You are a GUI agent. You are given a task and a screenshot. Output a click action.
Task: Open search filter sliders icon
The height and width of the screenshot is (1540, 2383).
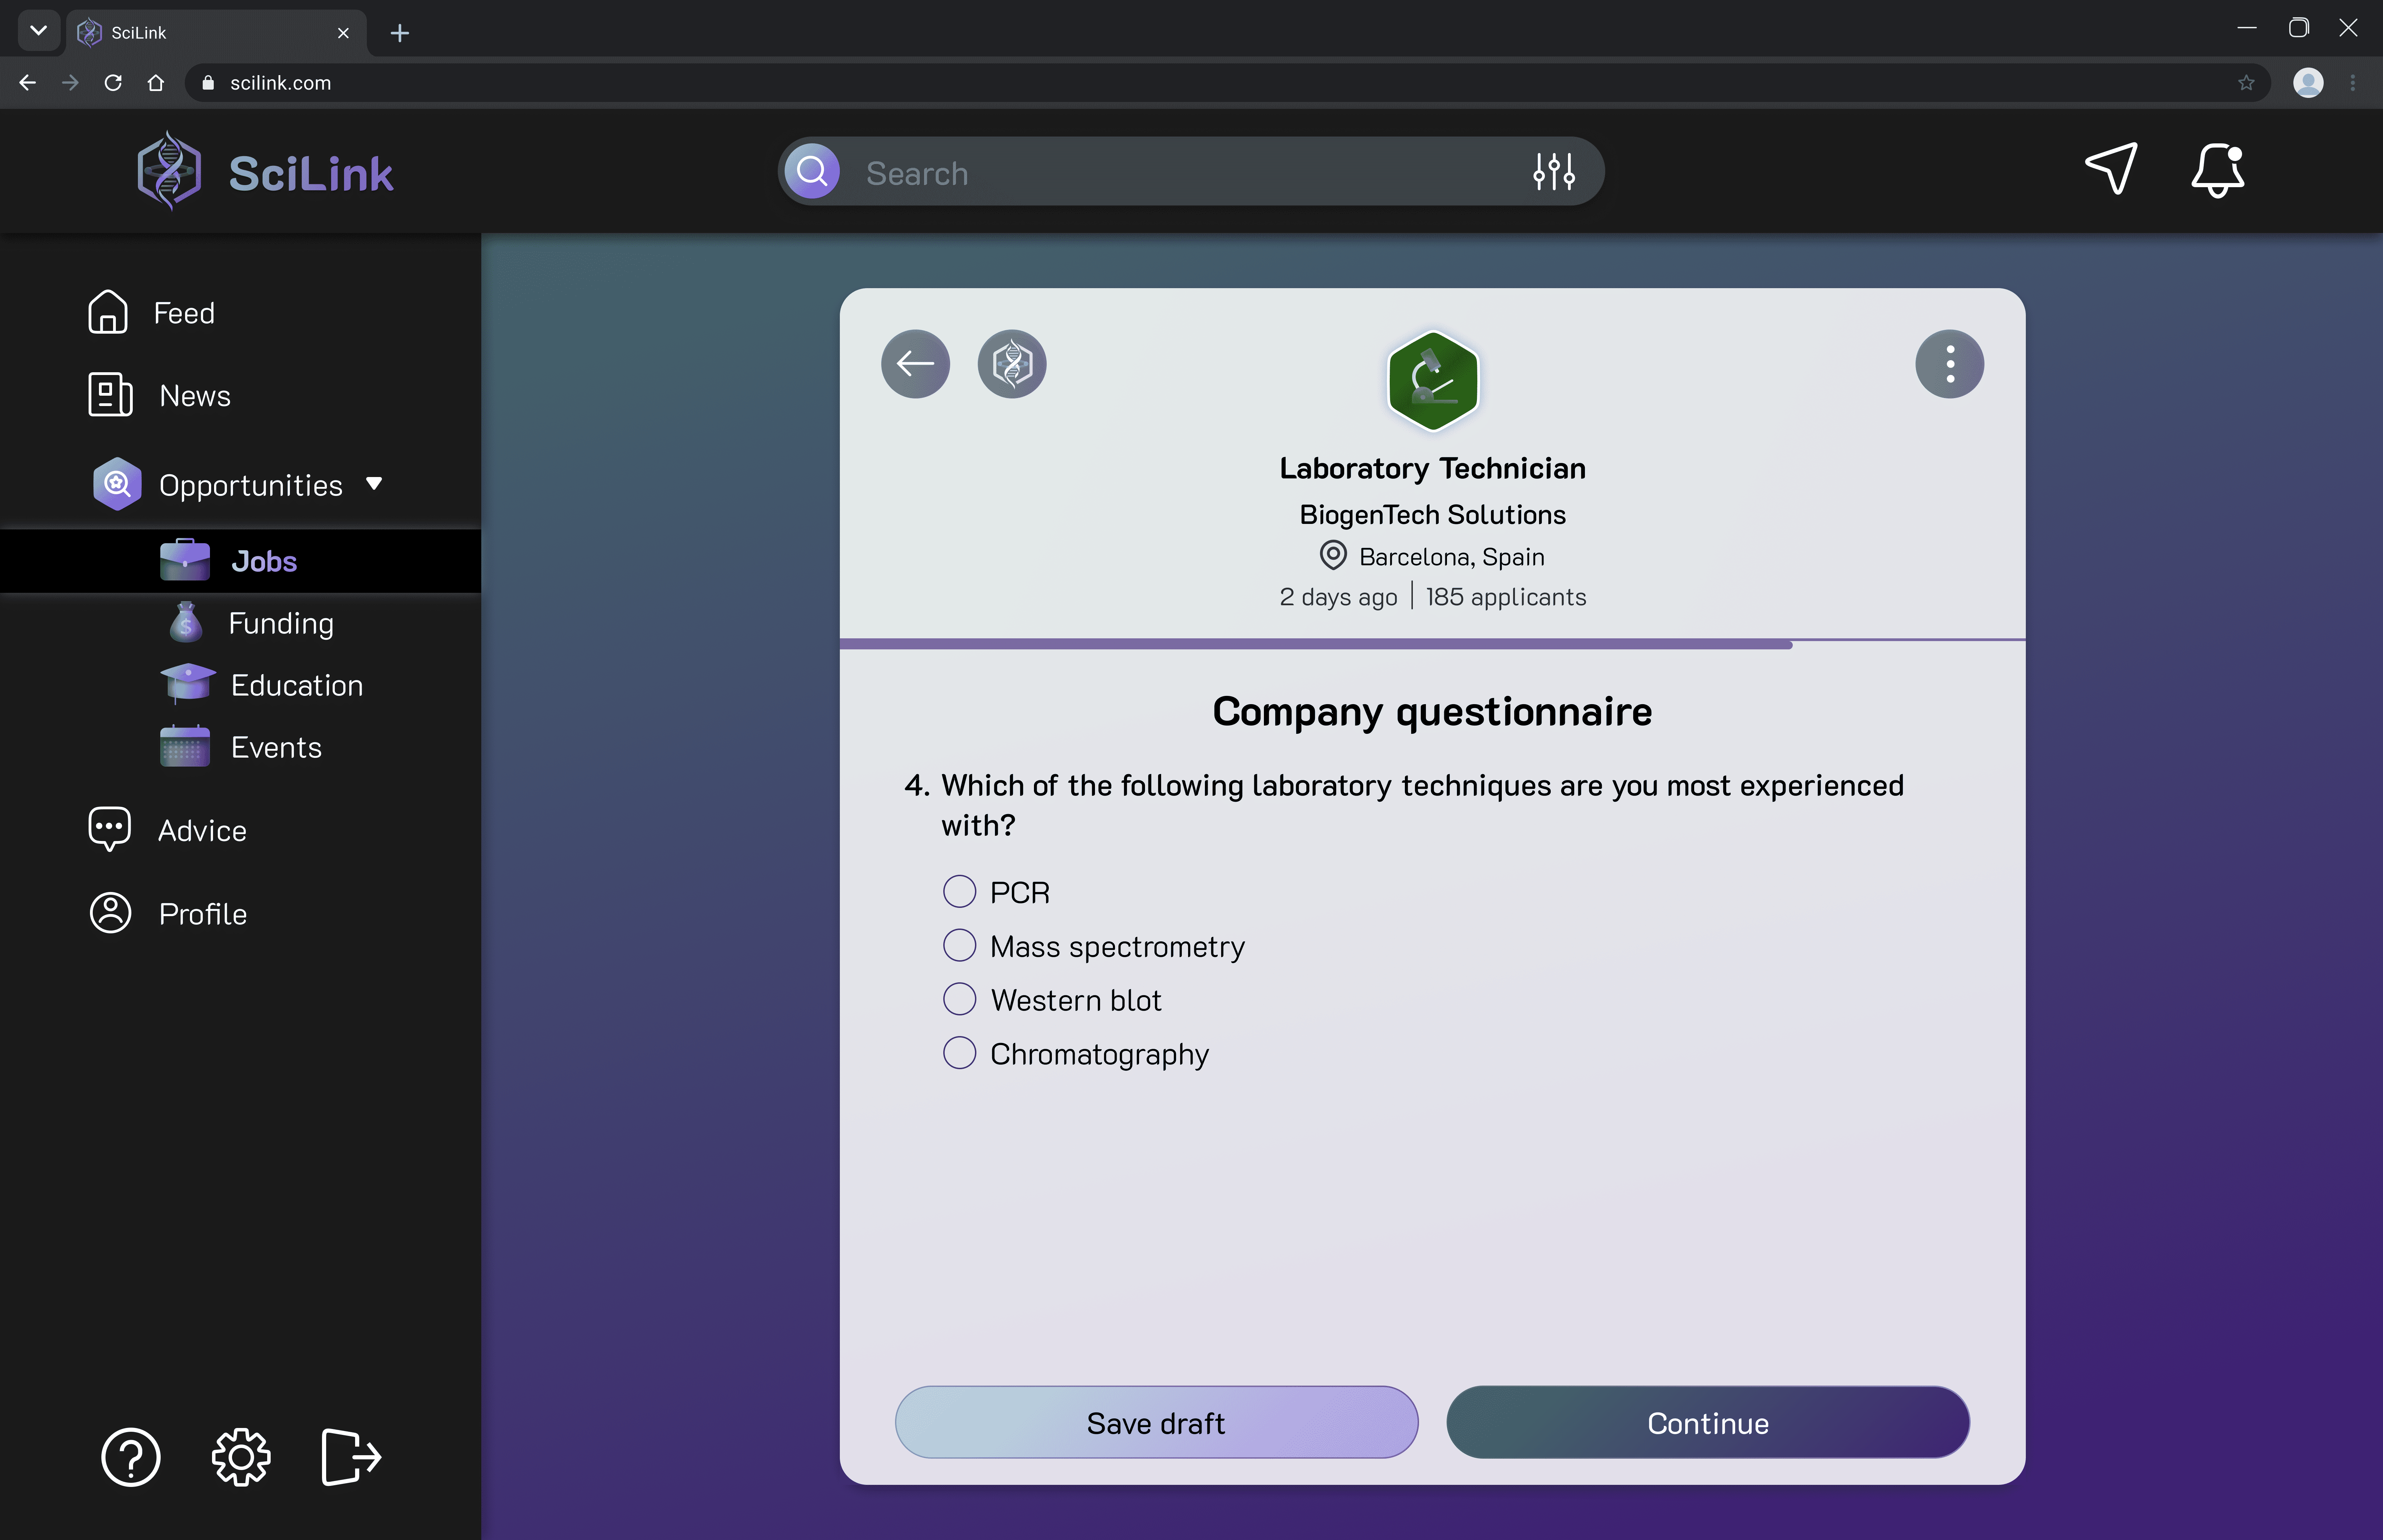tap(1554, 172)
